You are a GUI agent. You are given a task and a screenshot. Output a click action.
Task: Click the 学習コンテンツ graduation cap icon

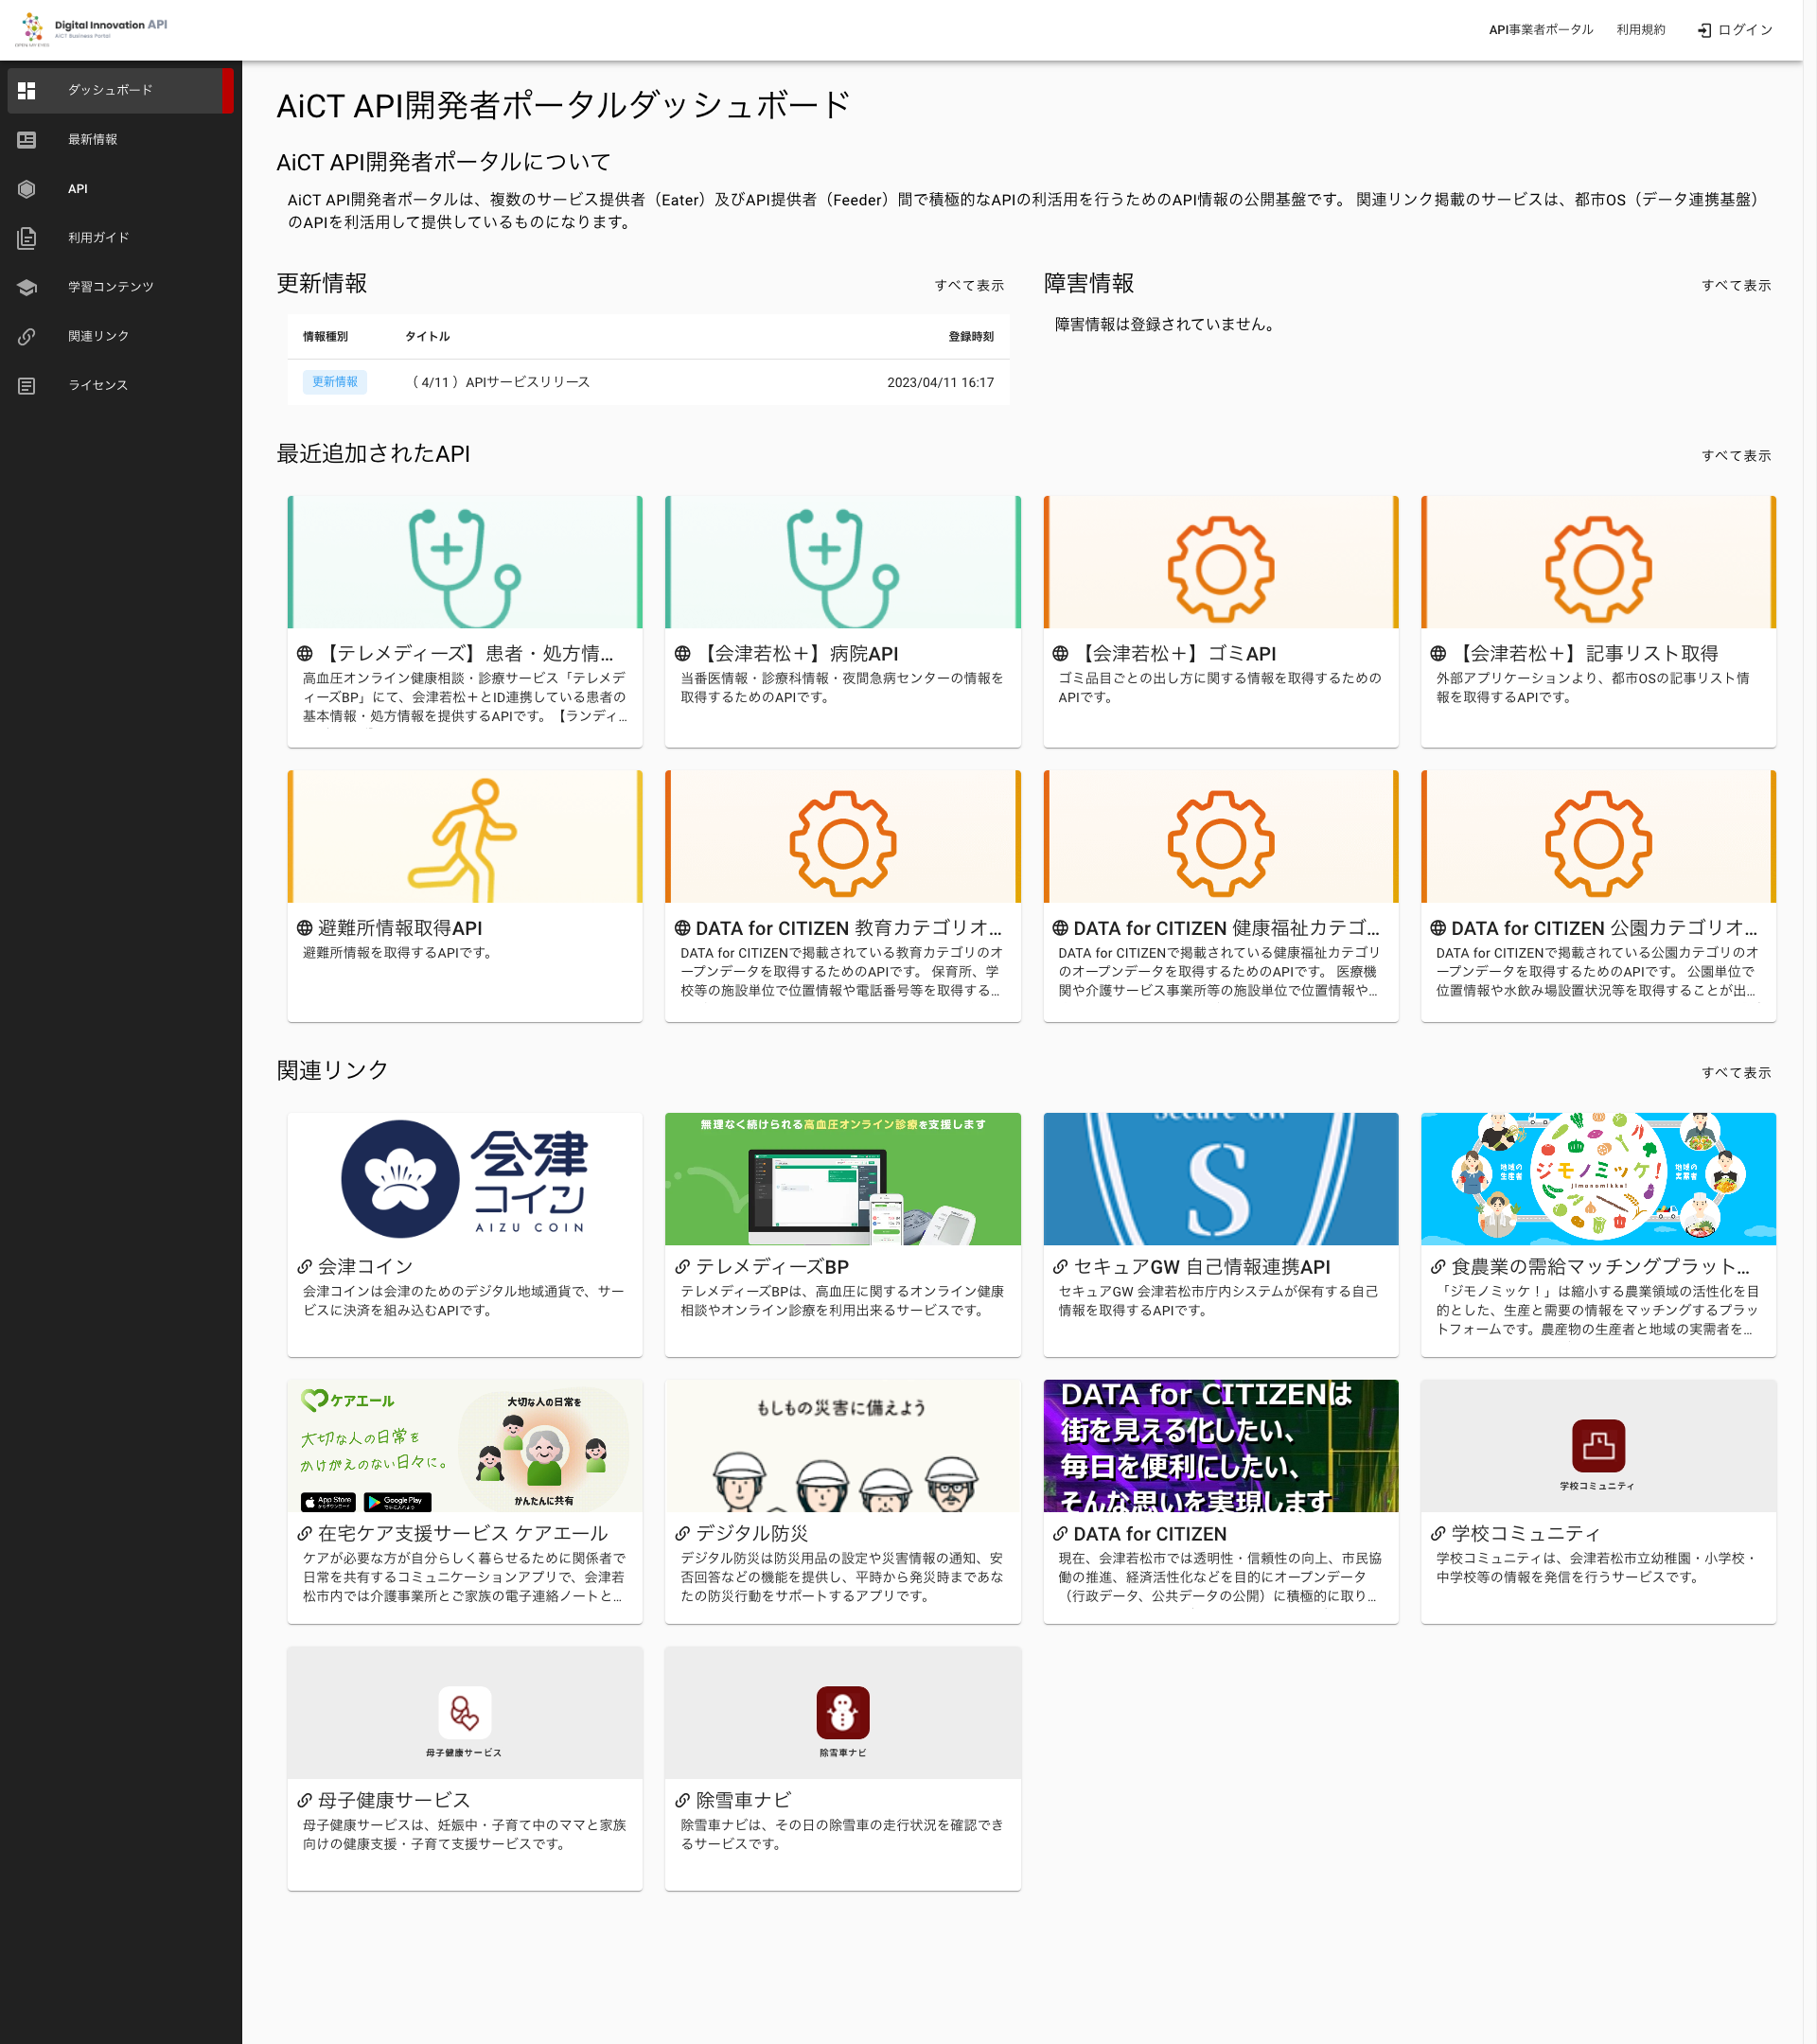point(27,287)
